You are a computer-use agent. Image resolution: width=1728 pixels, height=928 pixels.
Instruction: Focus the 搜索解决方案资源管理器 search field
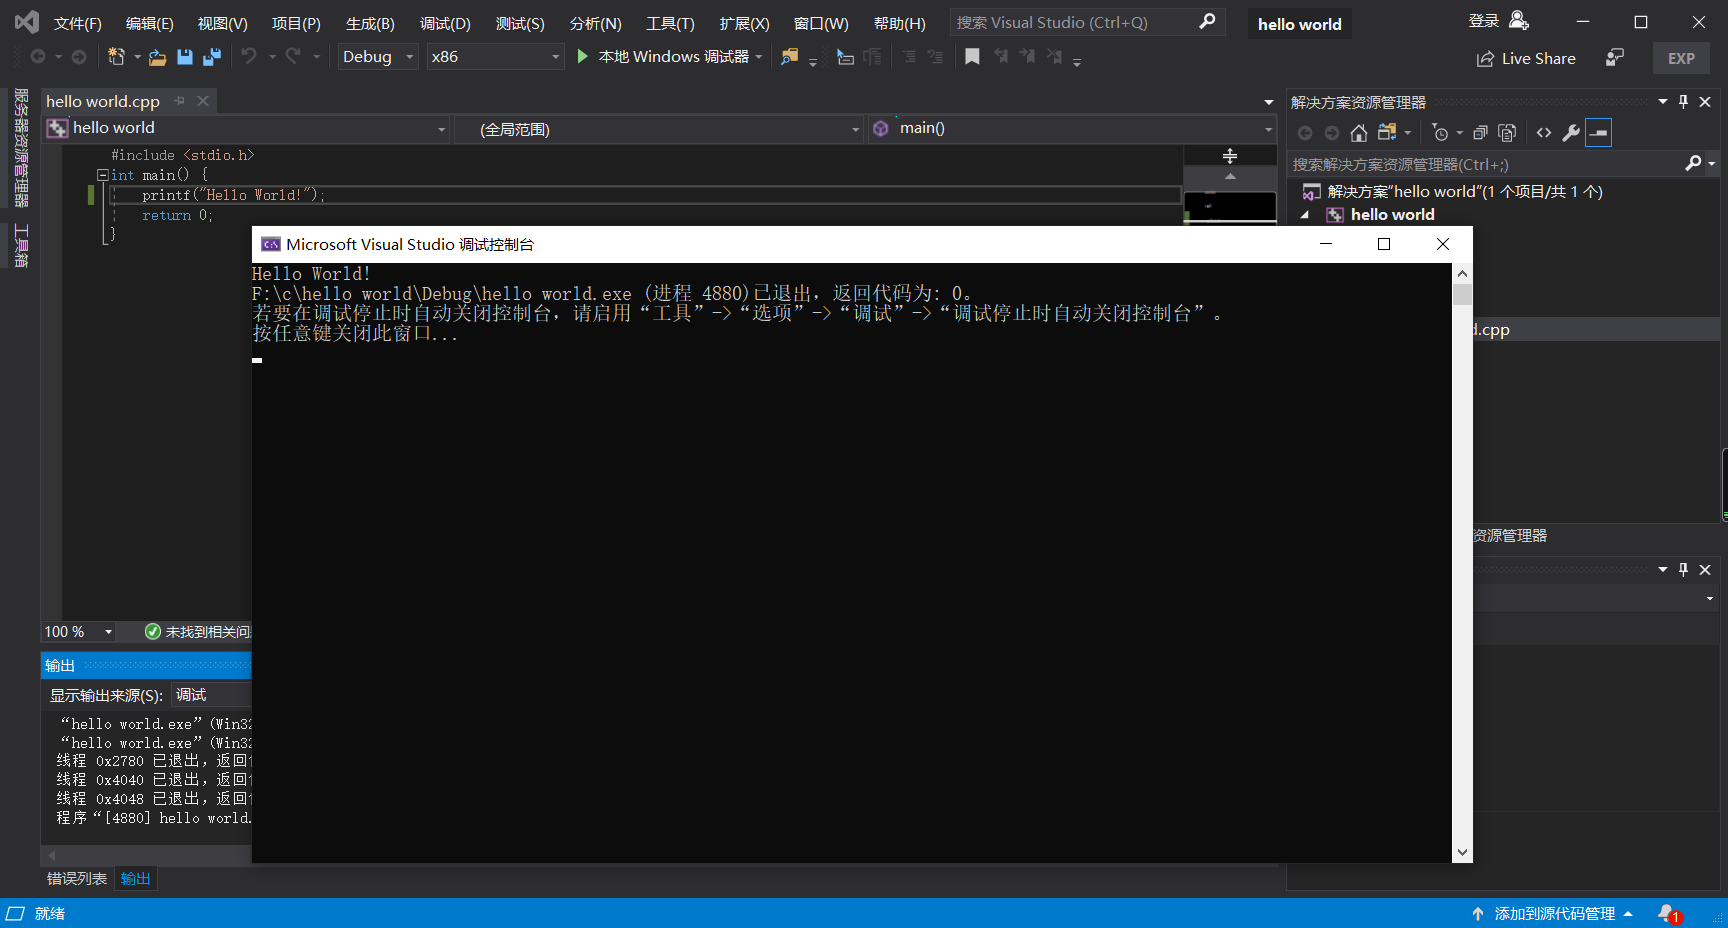[x=1483, y=164]
